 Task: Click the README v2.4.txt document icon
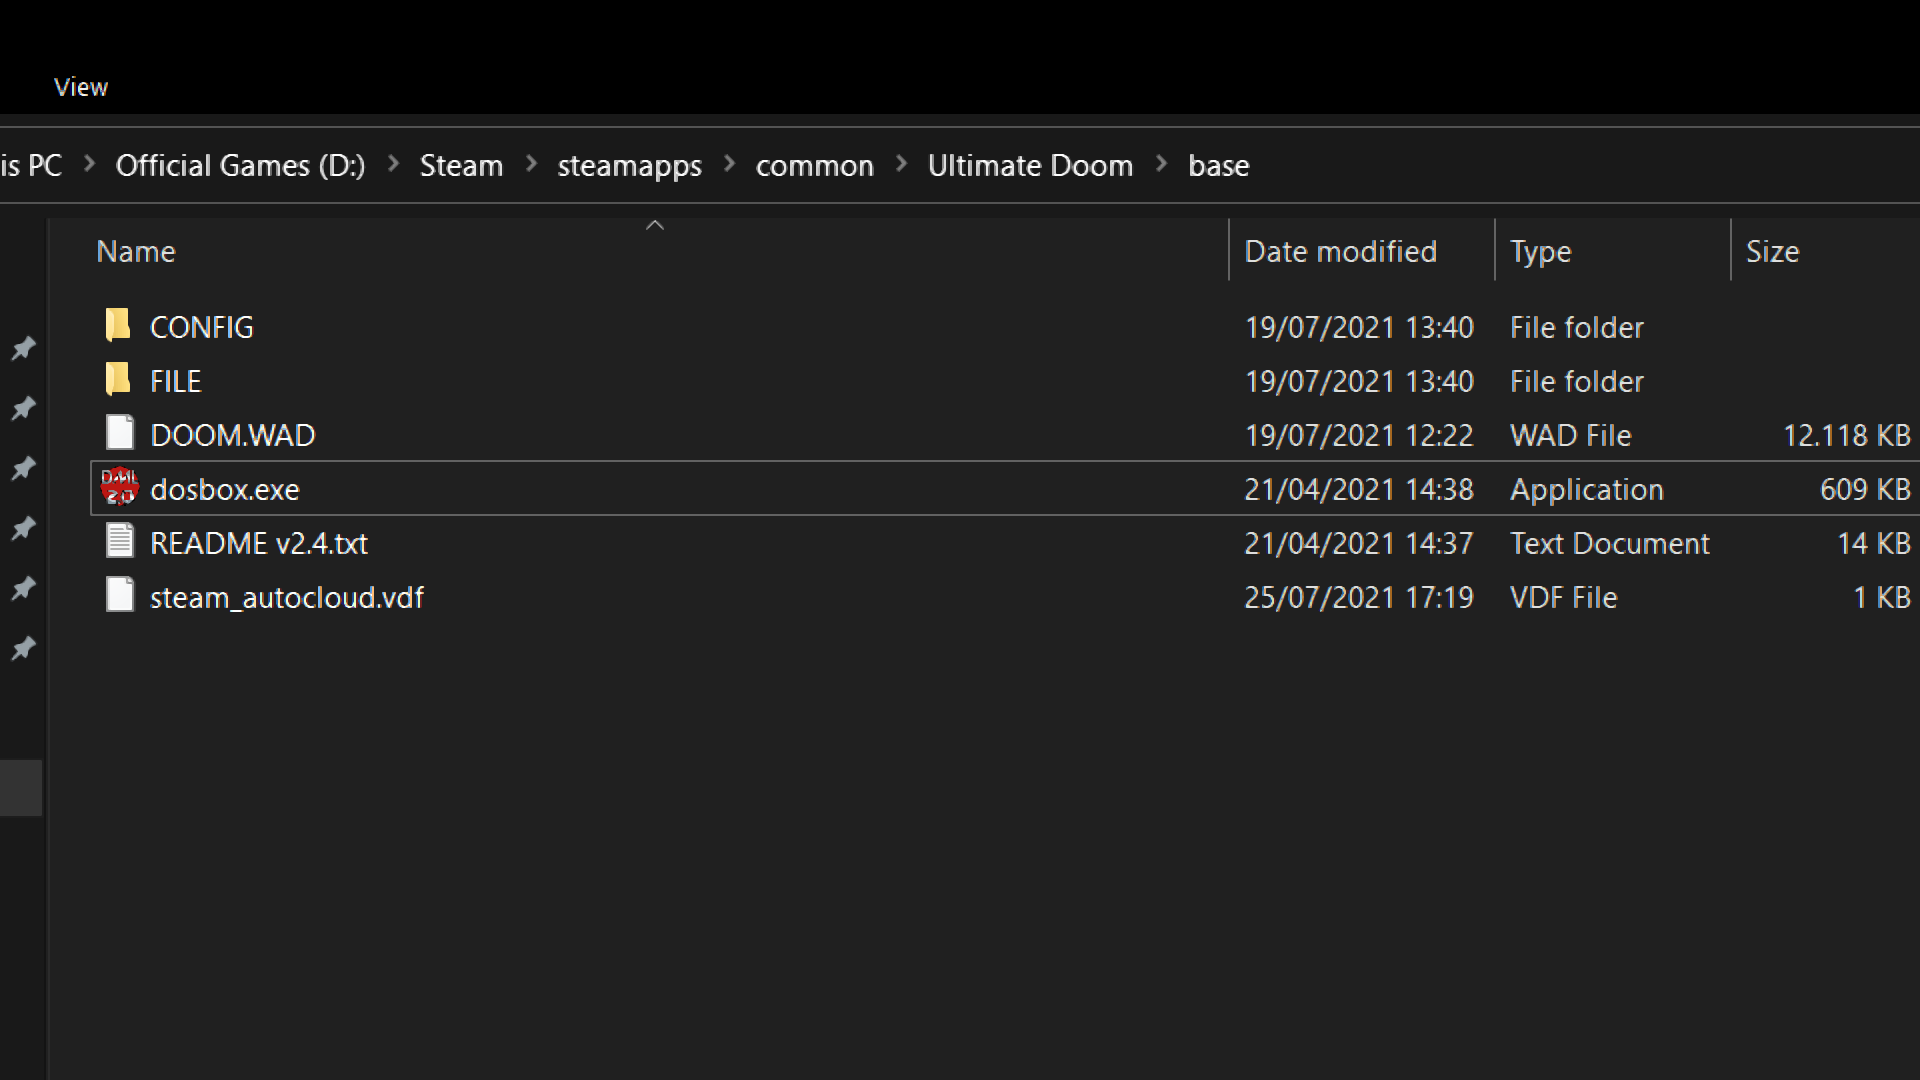pyautogui.click(x=120, y=541)
